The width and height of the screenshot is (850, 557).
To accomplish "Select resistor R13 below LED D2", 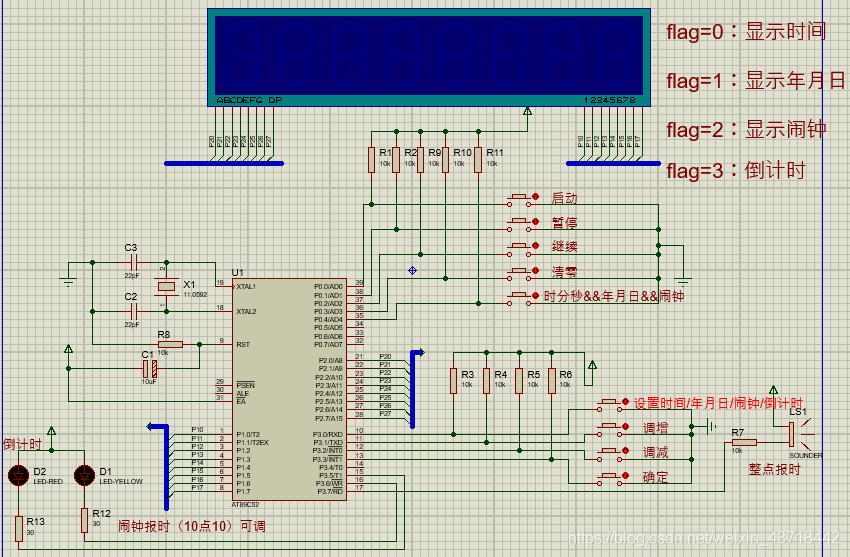I will [19, 529].
